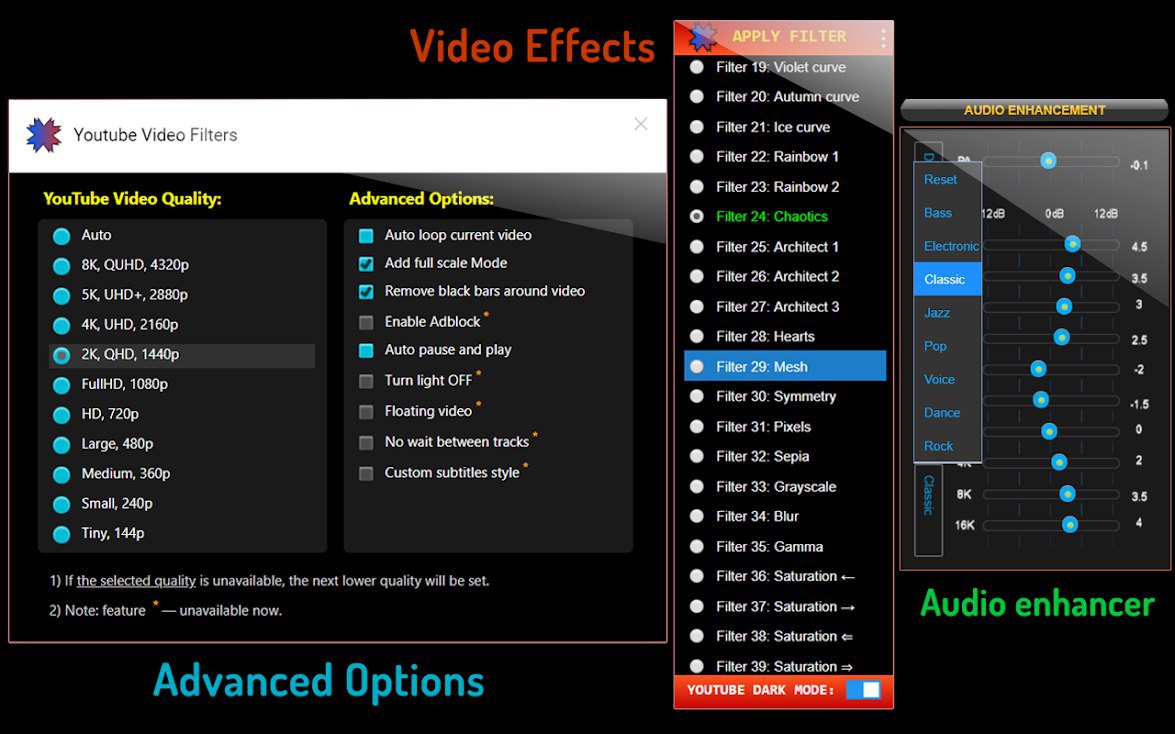Select Large, 480p quality
The height and width of the screenshot is (734, 1175).
pos(61,445)
